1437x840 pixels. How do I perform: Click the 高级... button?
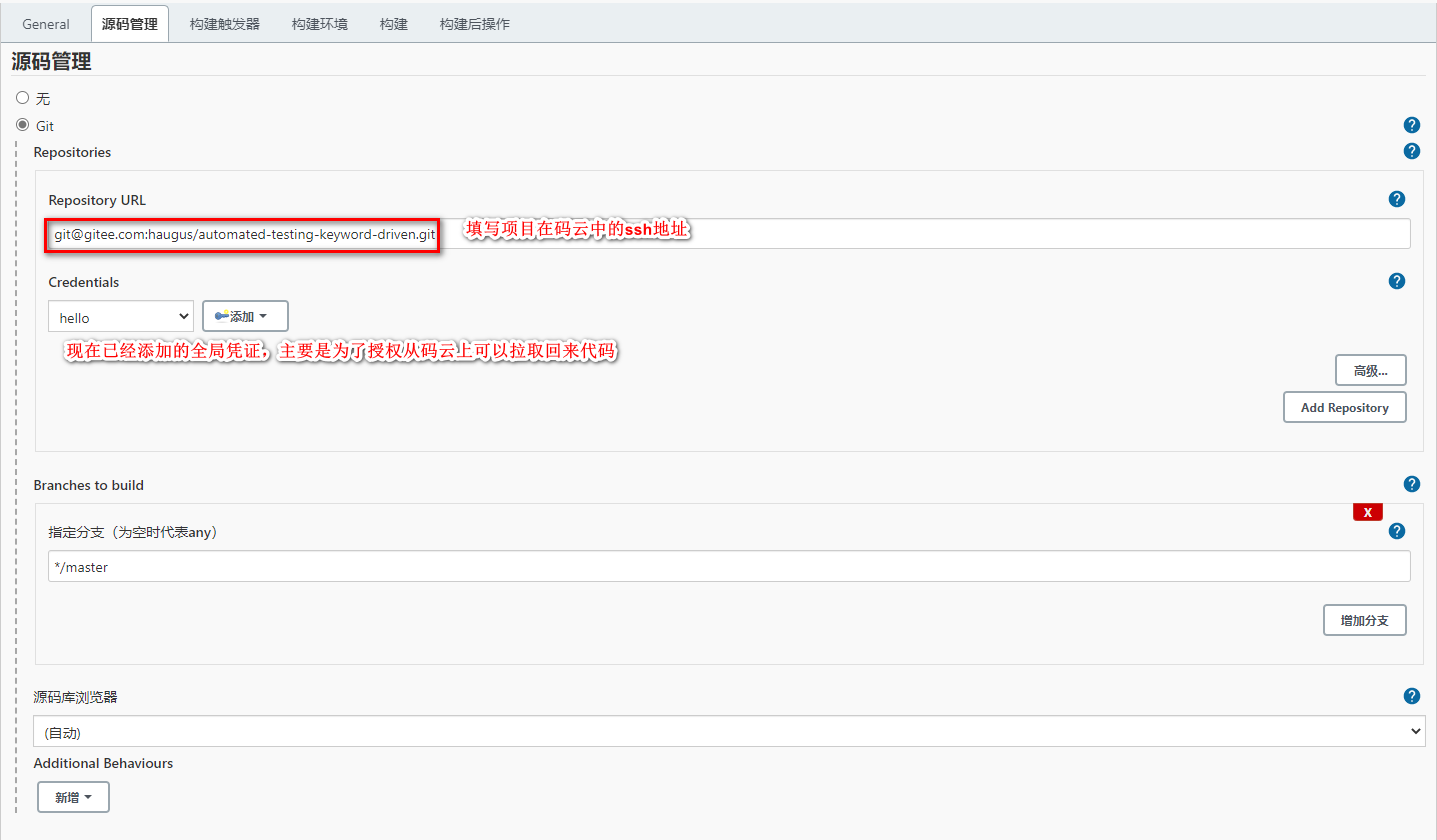[x=1371, y=370]
